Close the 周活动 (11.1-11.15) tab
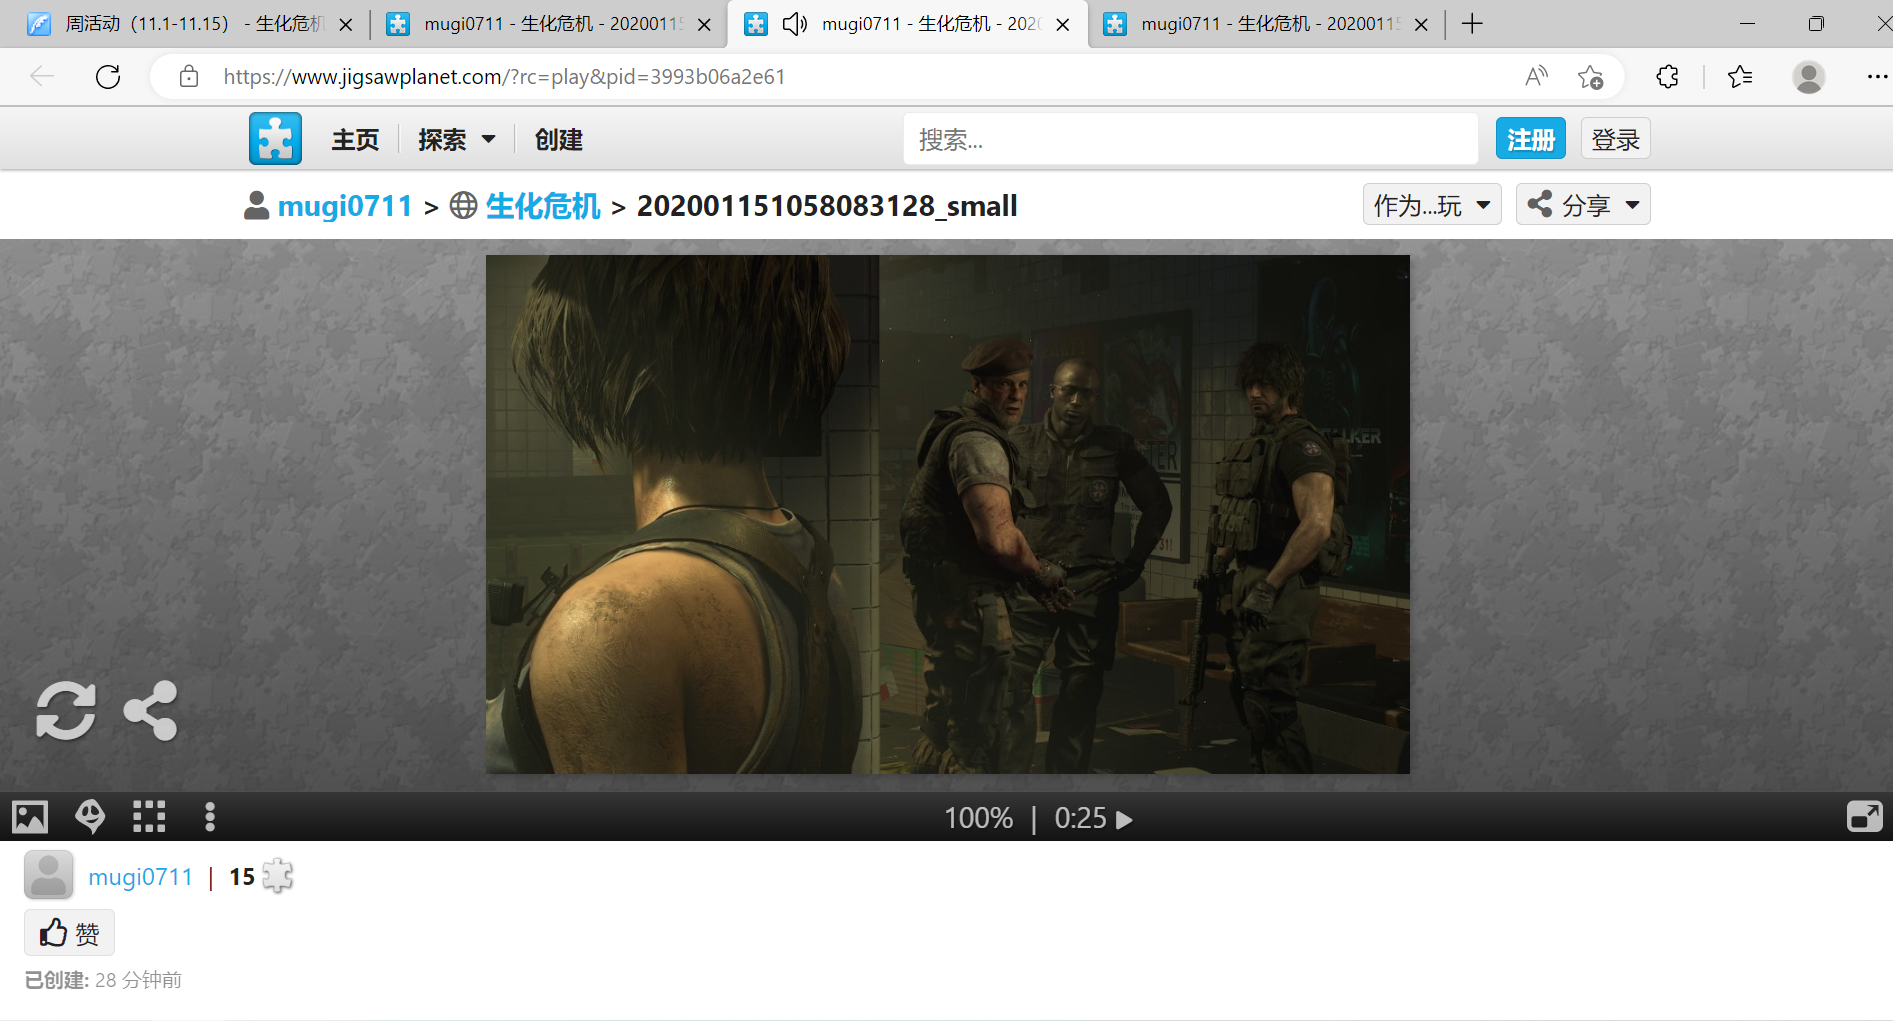The width and height of the screenshot is (1893, 1021). coord(346,25)
